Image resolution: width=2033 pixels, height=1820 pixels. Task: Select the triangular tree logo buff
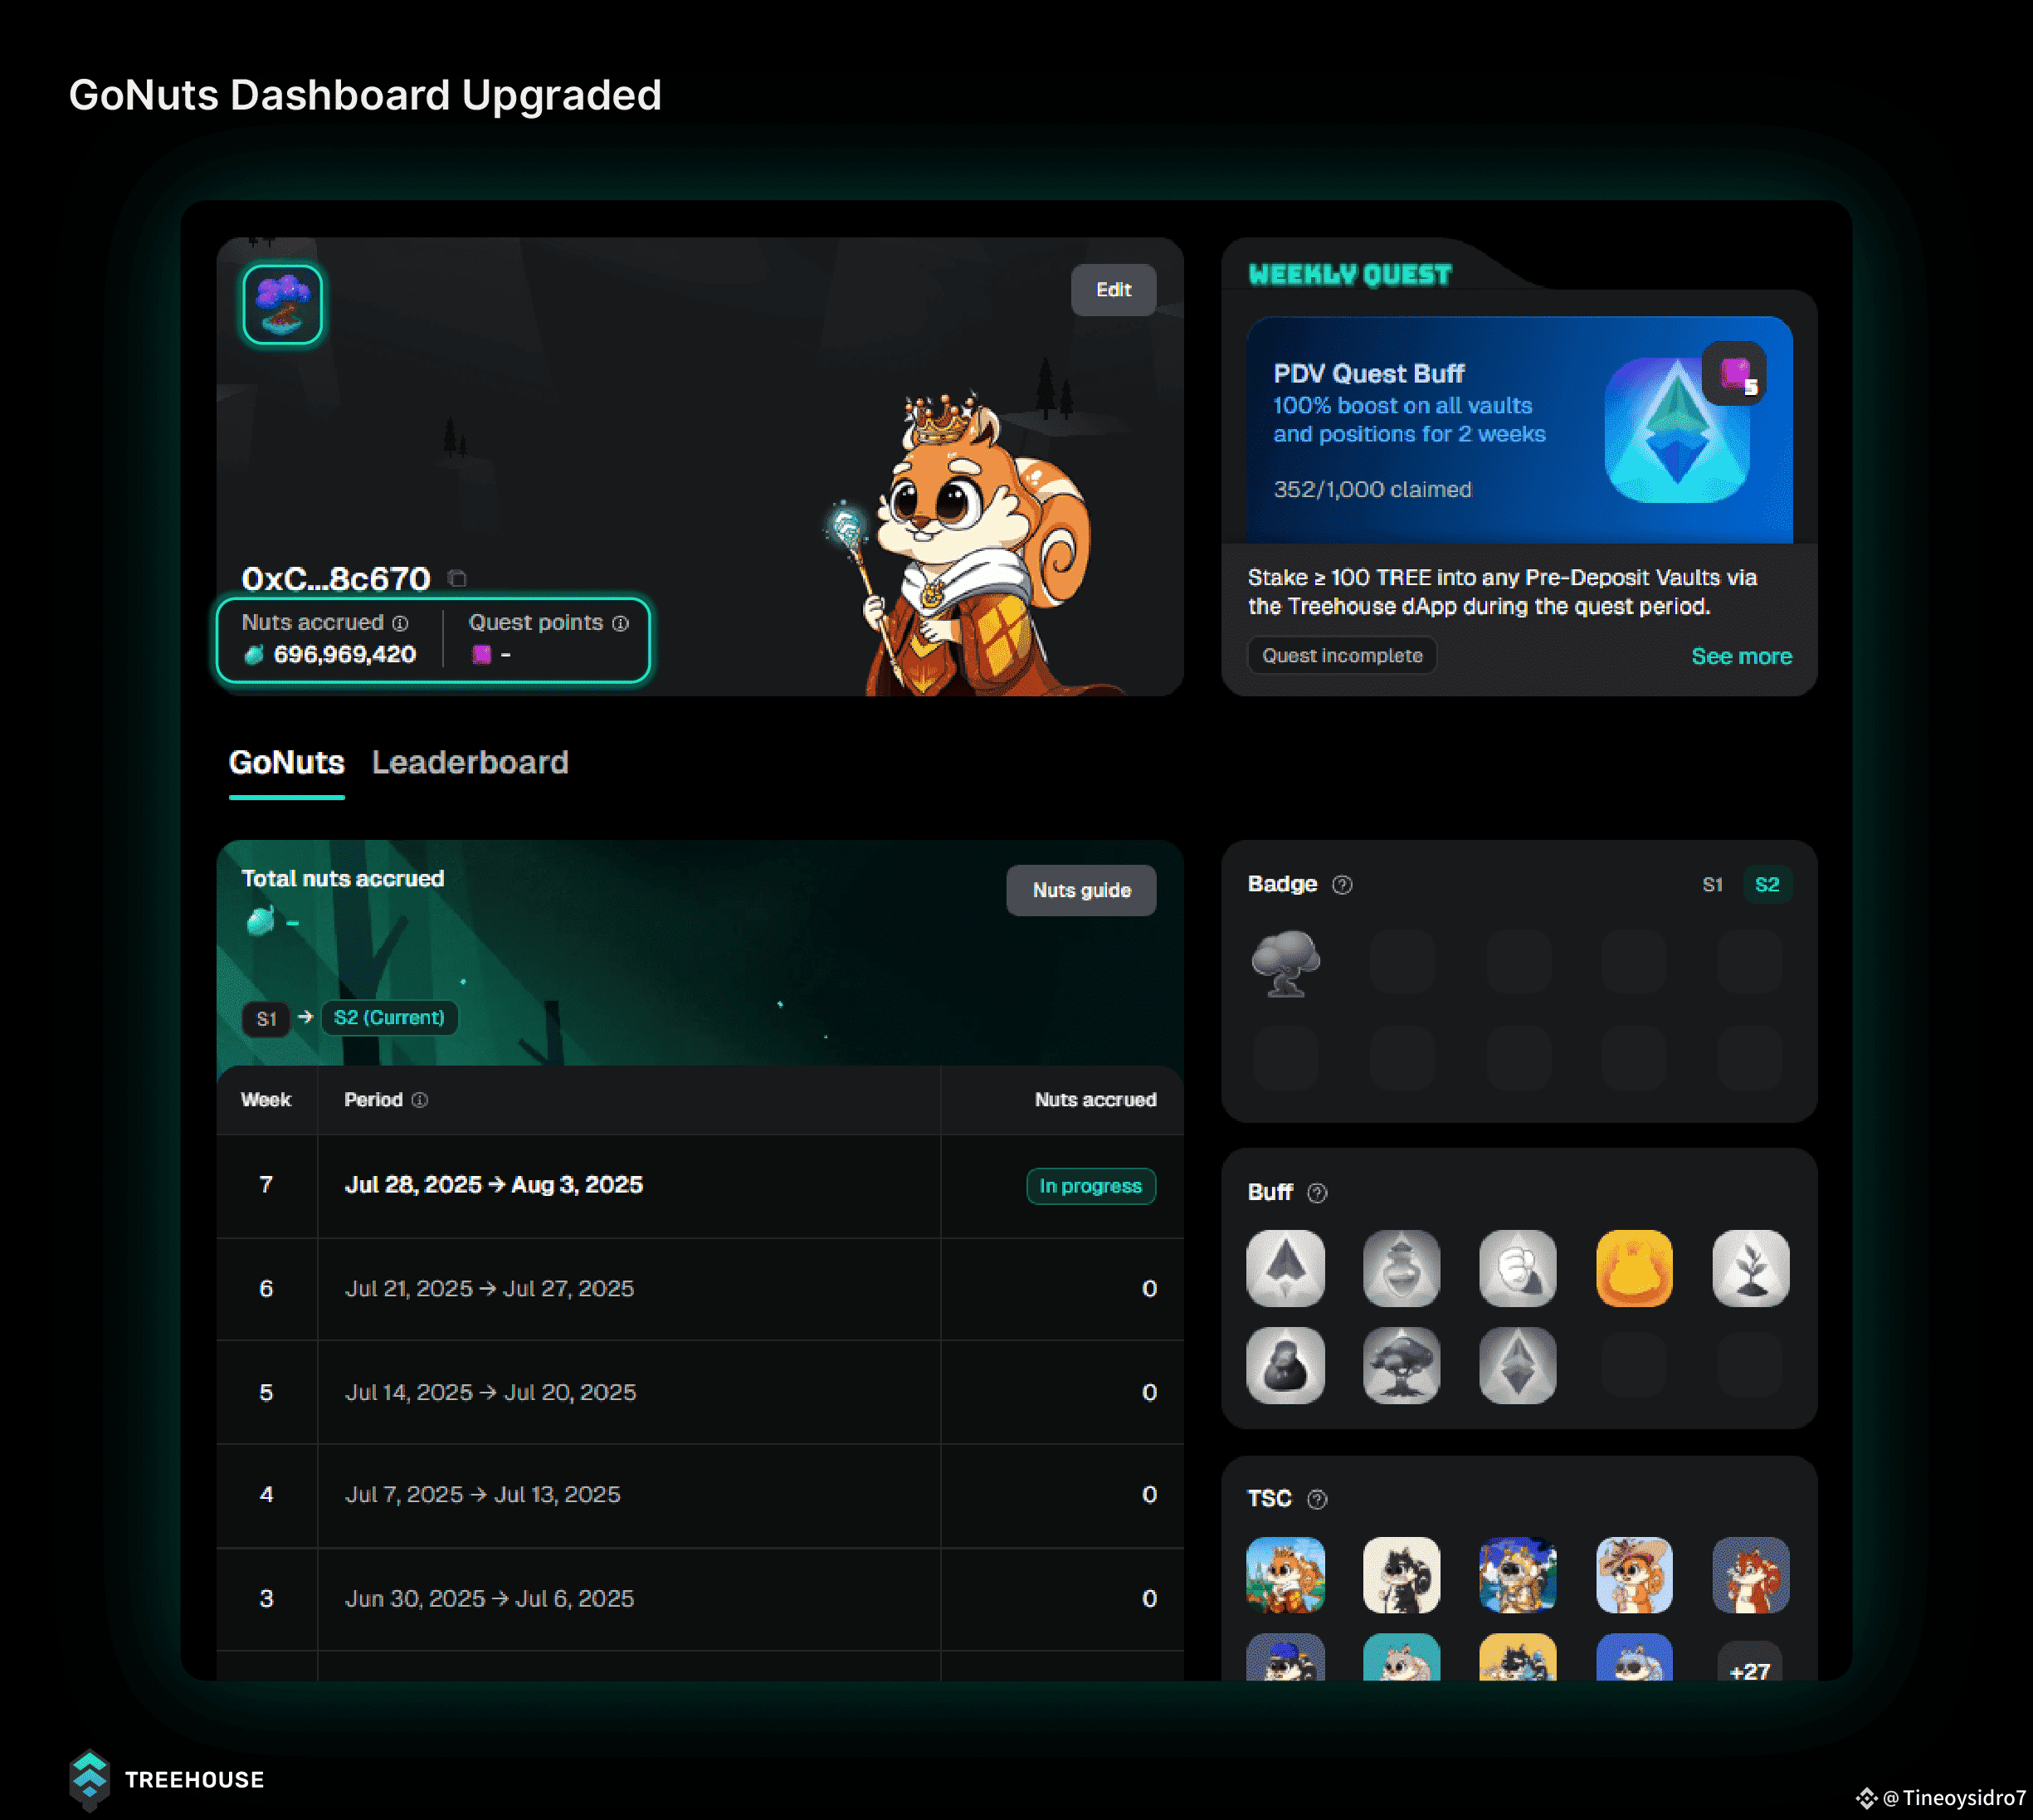pos(1285,1268)
